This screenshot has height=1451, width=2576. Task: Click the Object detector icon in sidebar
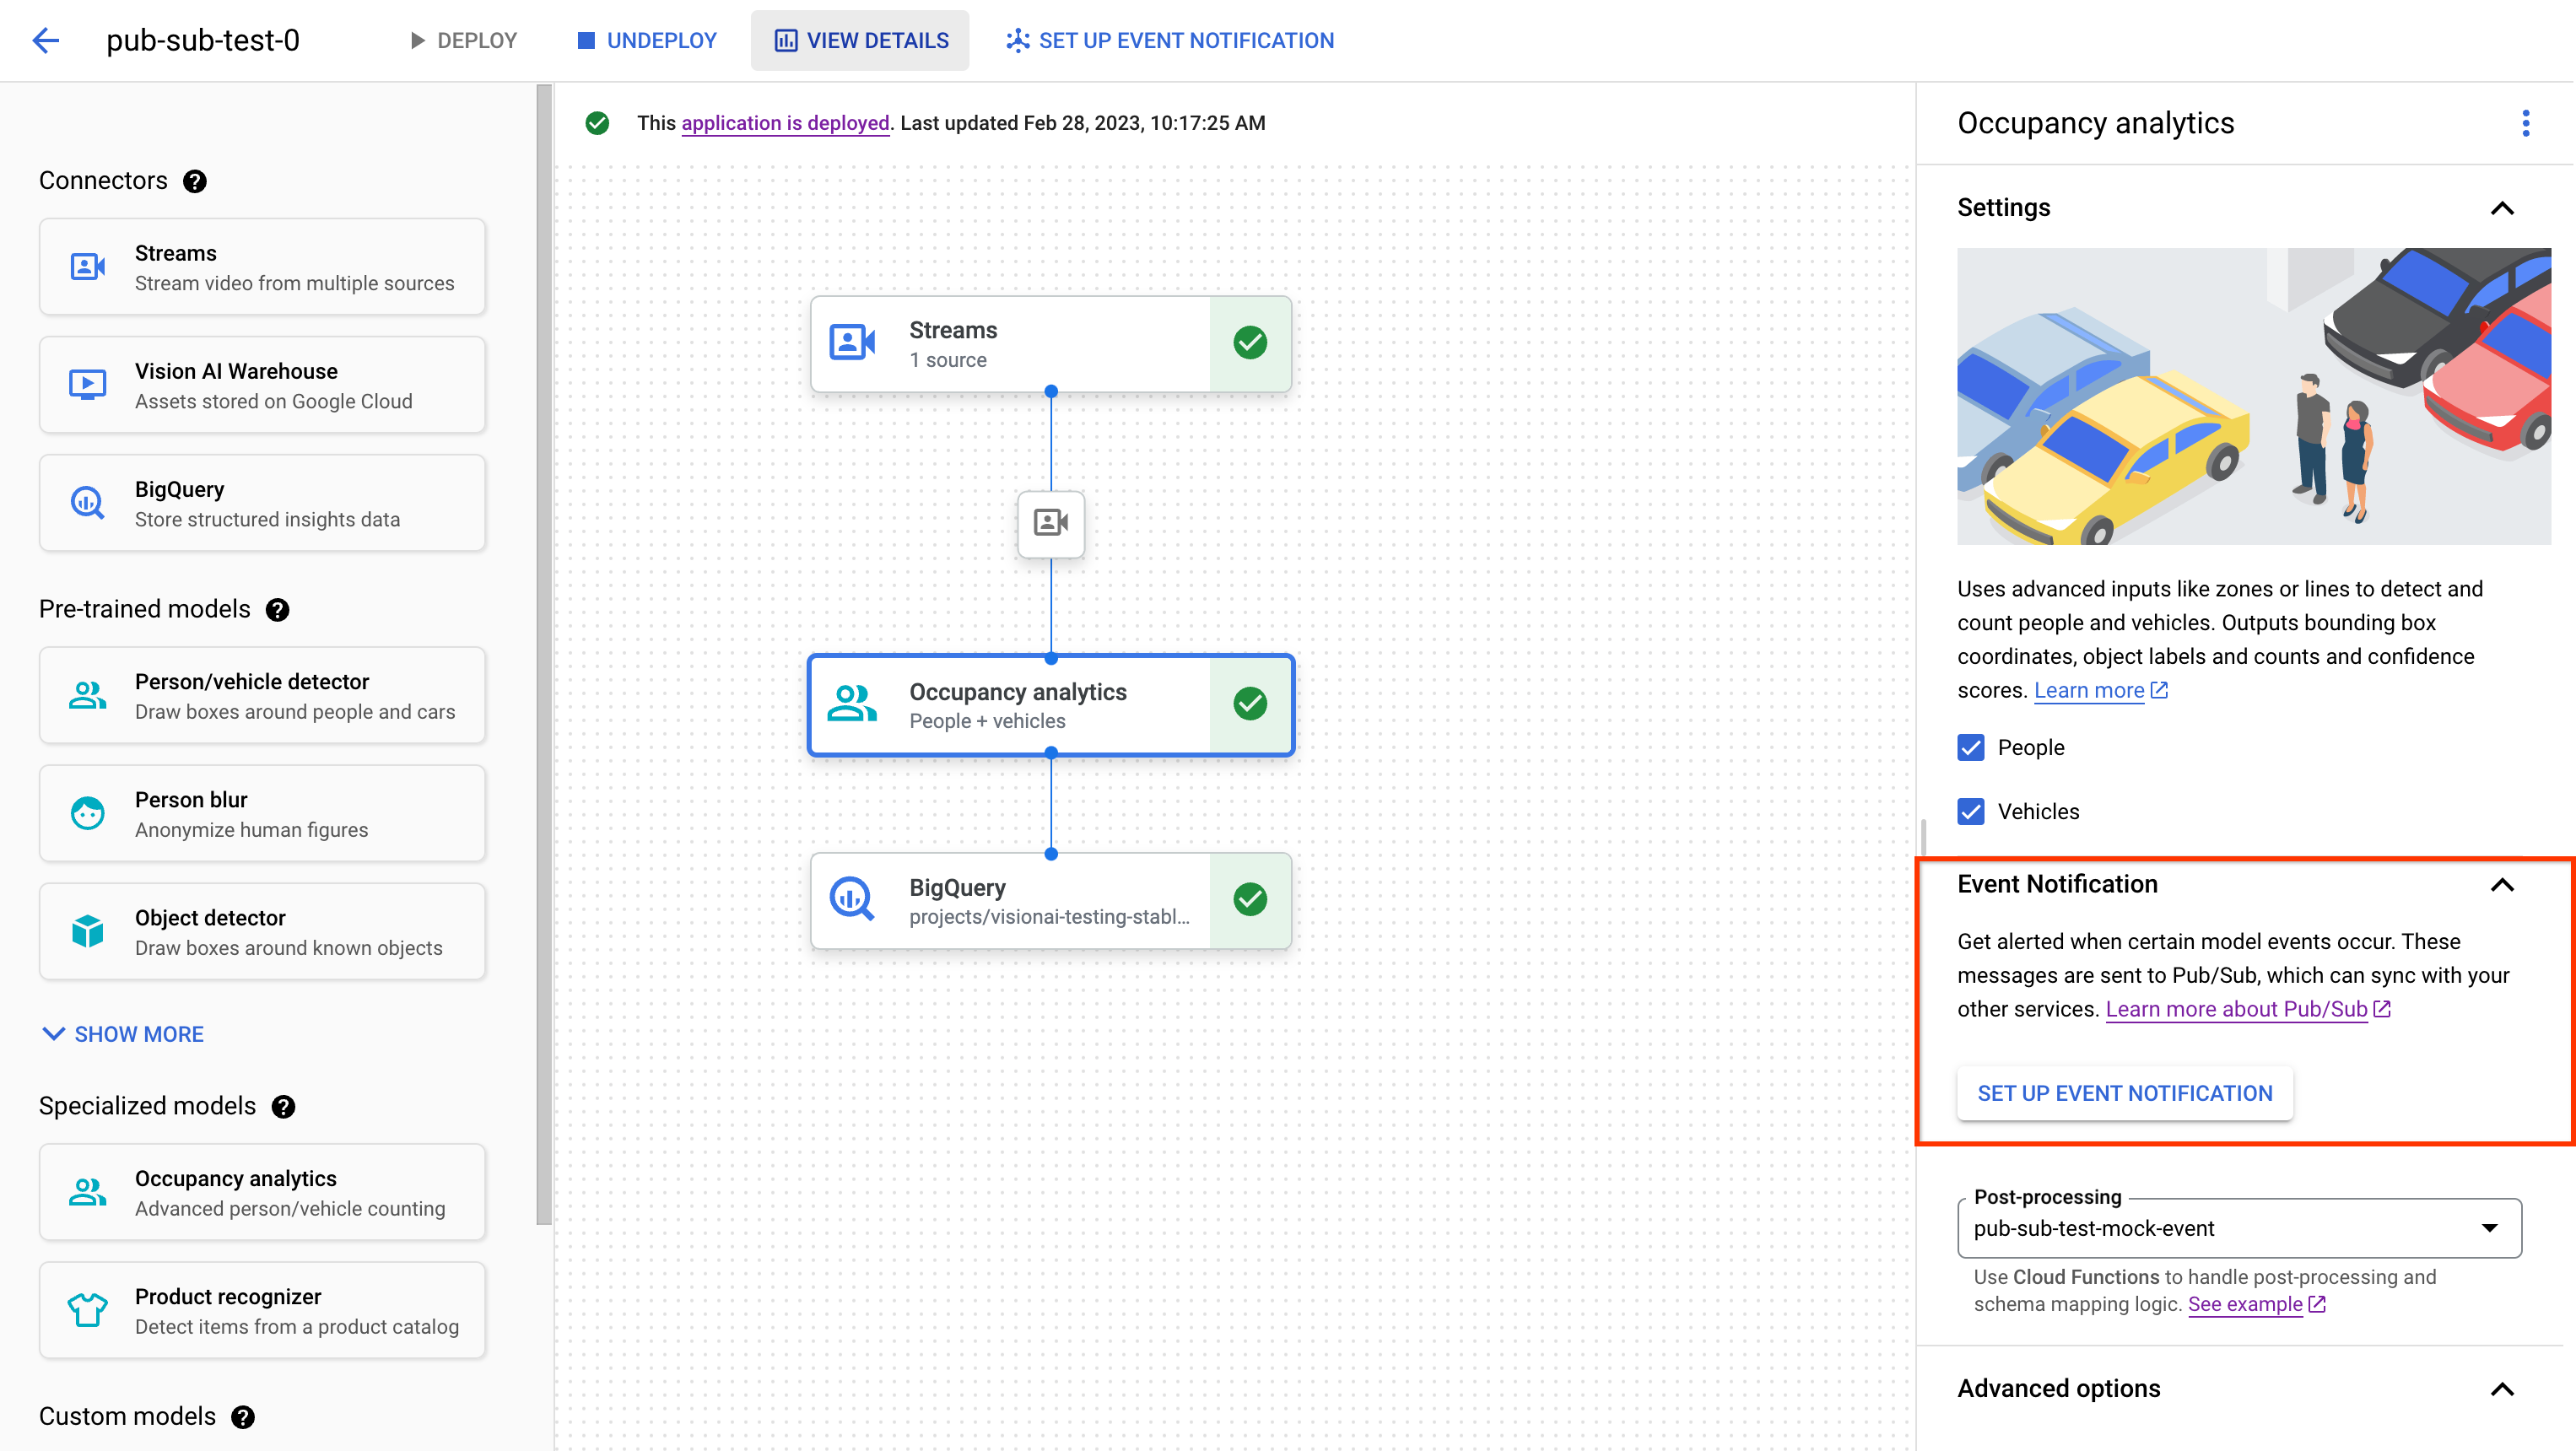87,930
